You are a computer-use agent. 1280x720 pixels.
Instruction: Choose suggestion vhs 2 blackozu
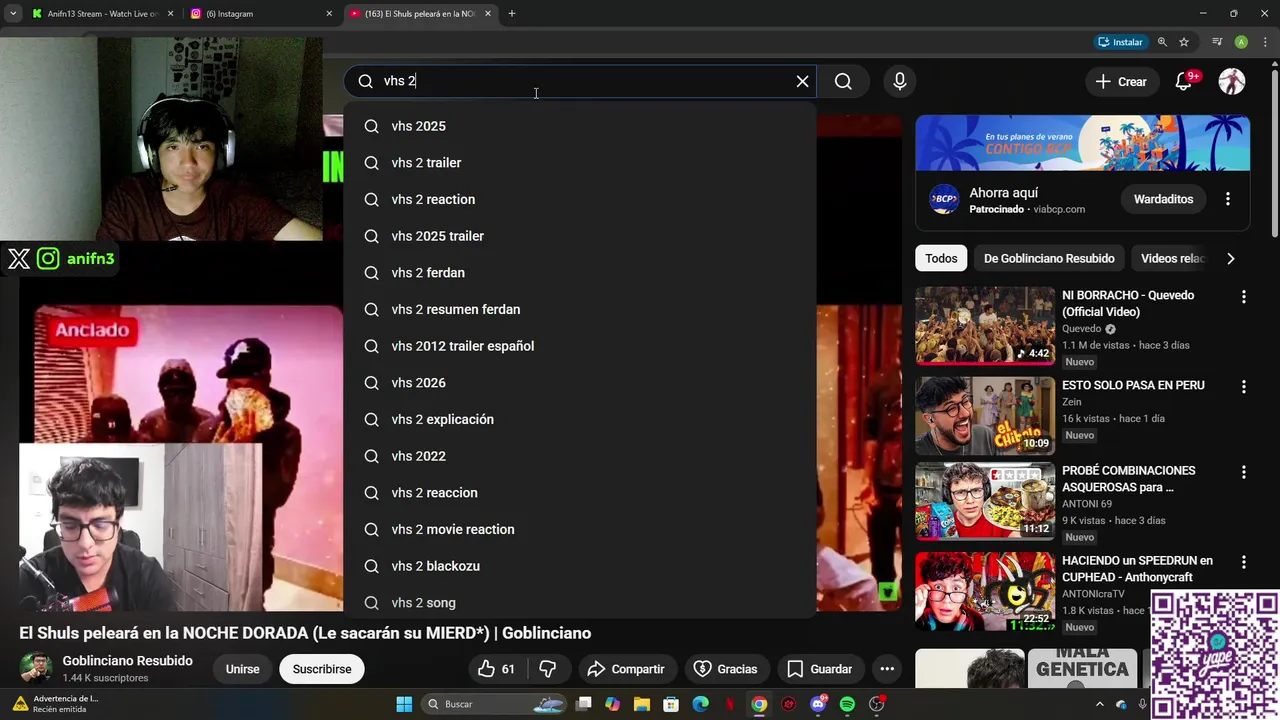coord(580,566)
